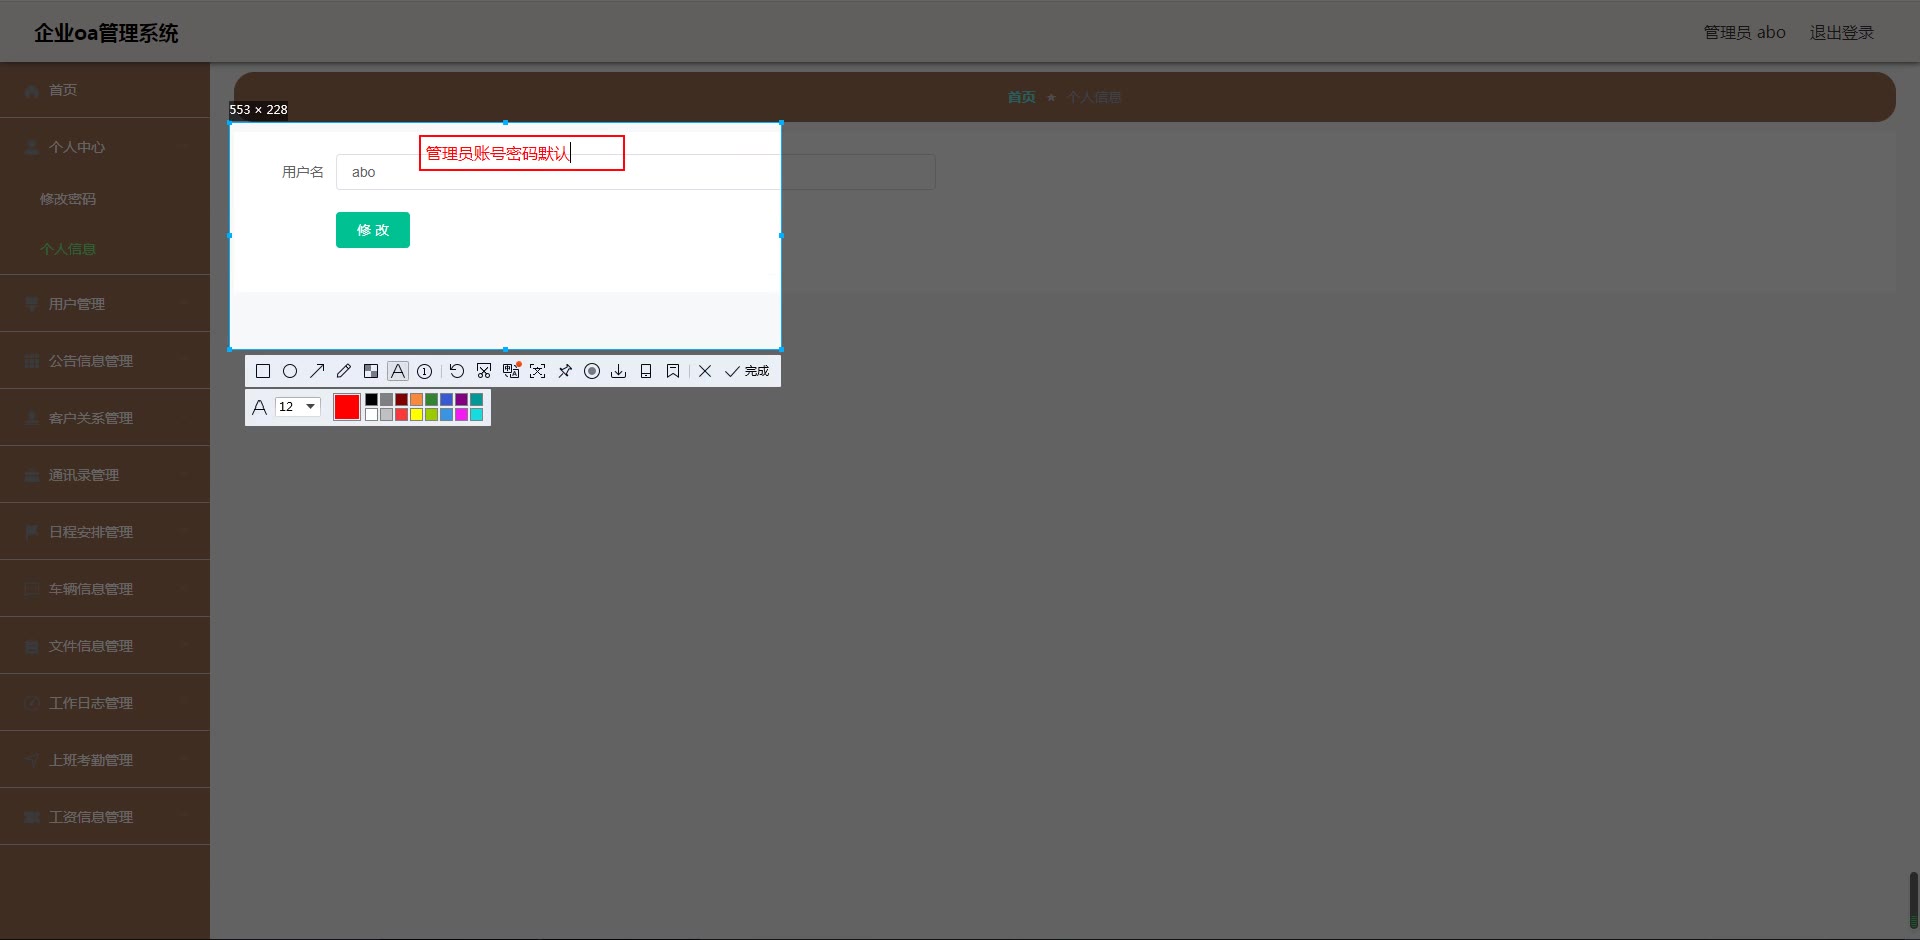Click 完成 to finish the screenshot
This screenshot has height=940, width=1920.
[x=747, y=371]
